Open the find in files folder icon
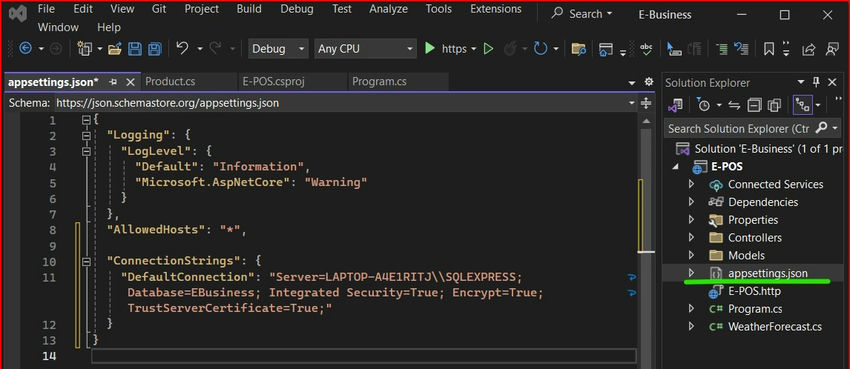Image resolution: width=850 pixels, height=369 pixels. pos(578,49)
